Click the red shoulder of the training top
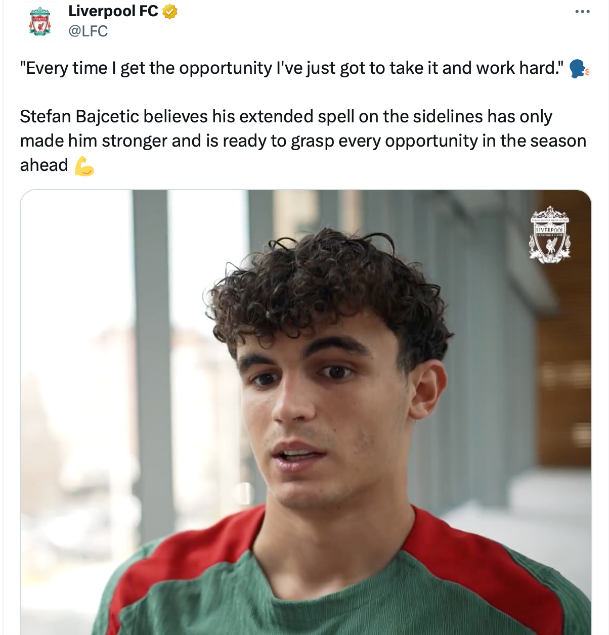 180,560
